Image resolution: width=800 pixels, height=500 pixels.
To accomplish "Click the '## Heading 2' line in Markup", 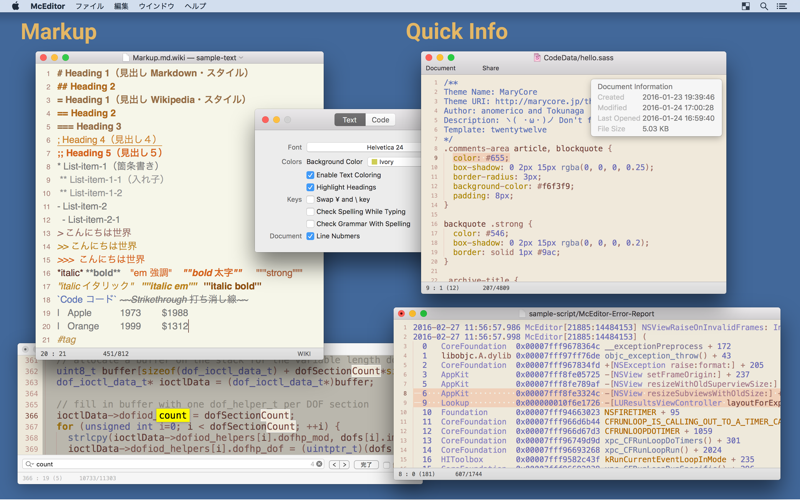I will click(86, 87).
